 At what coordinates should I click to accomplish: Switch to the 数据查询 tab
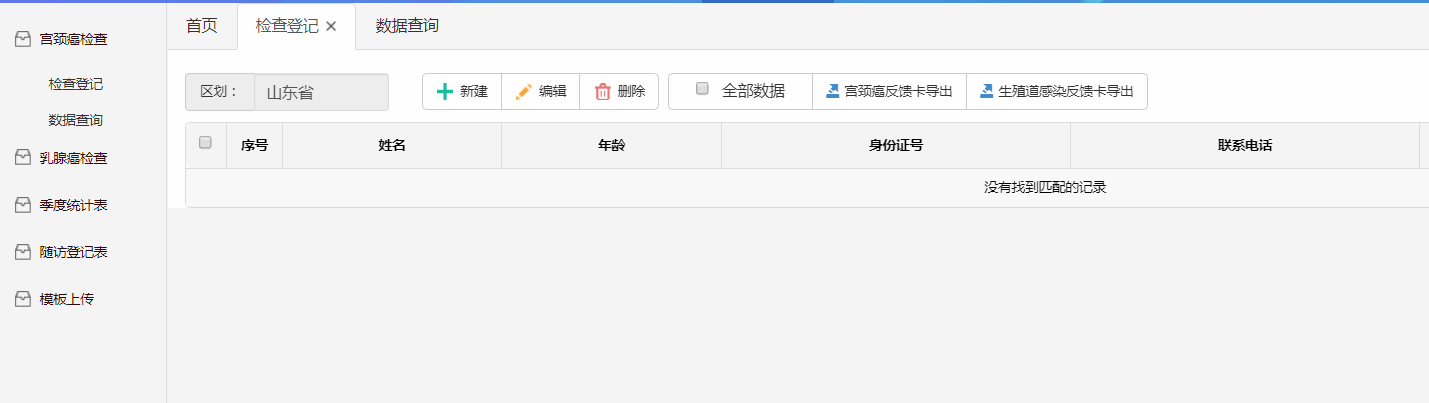click(x=407, y=26)
